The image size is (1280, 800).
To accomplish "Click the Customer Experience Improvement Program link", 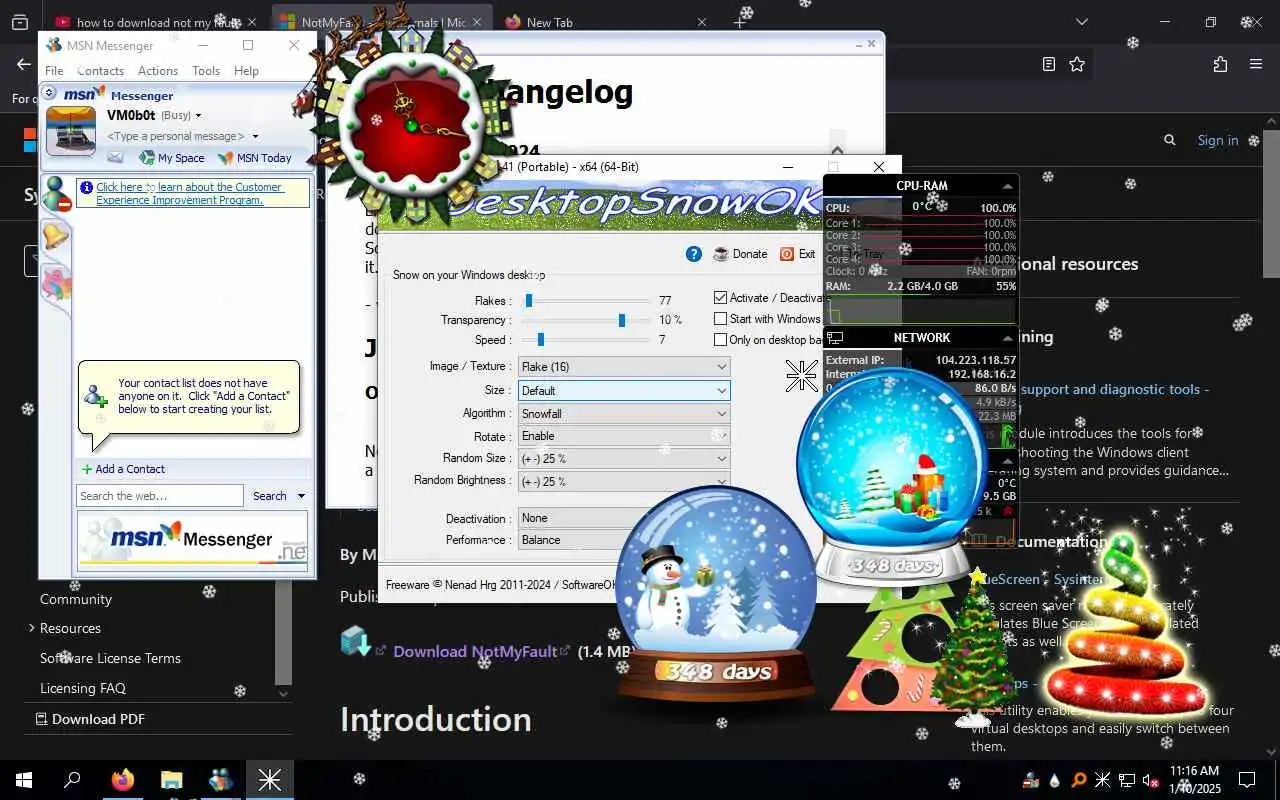I will [189, 194].
